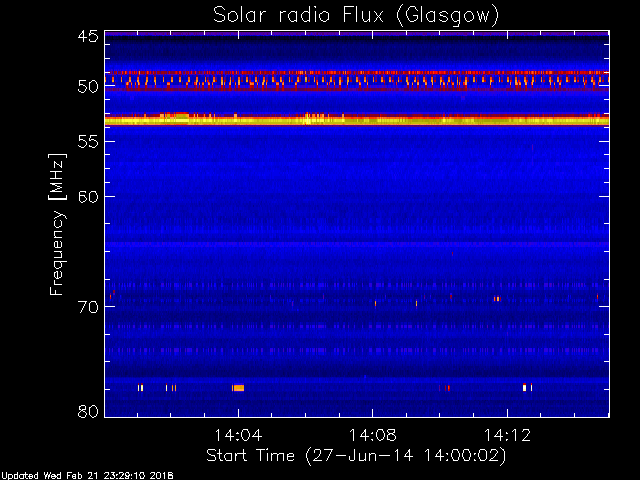The height and width of the screenshot is (480, 640).
Task: Click the wide orange burst before 14:04
Action: [238, 388]
